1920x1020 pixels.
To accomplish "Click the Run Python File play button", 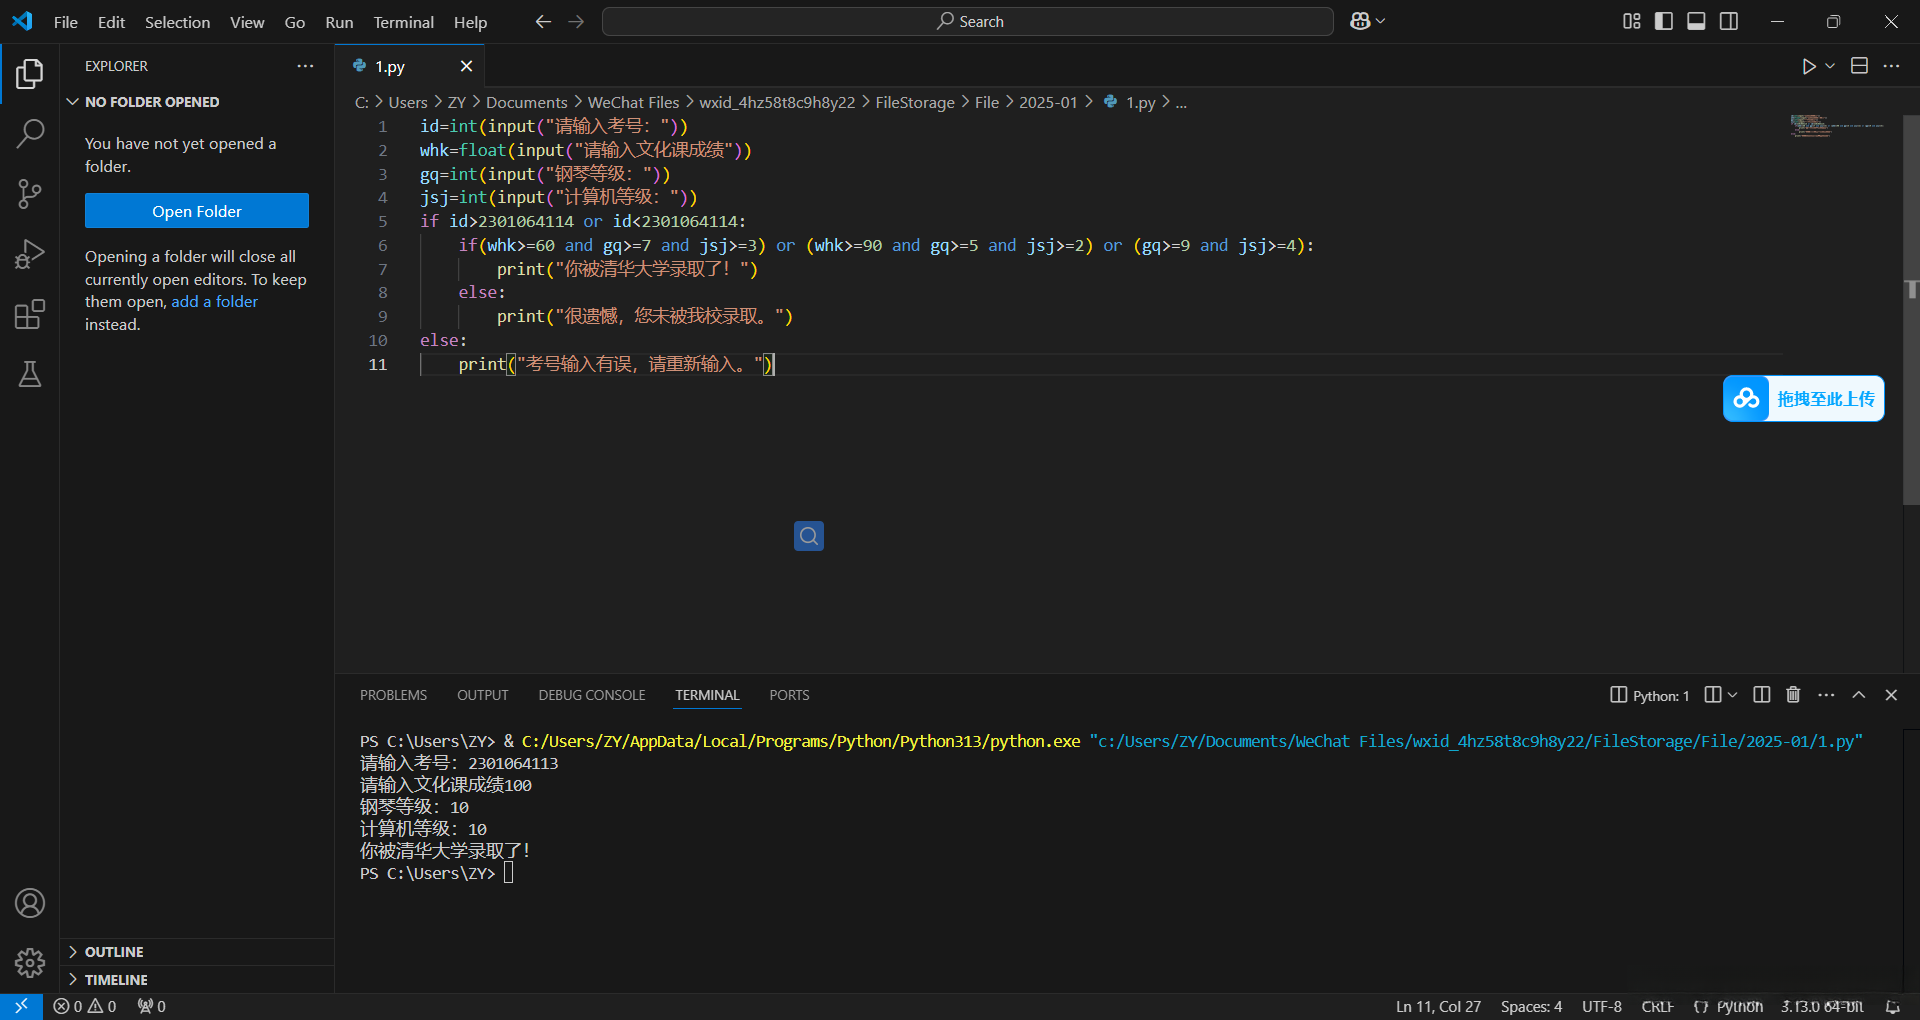I will (1808, 66).
